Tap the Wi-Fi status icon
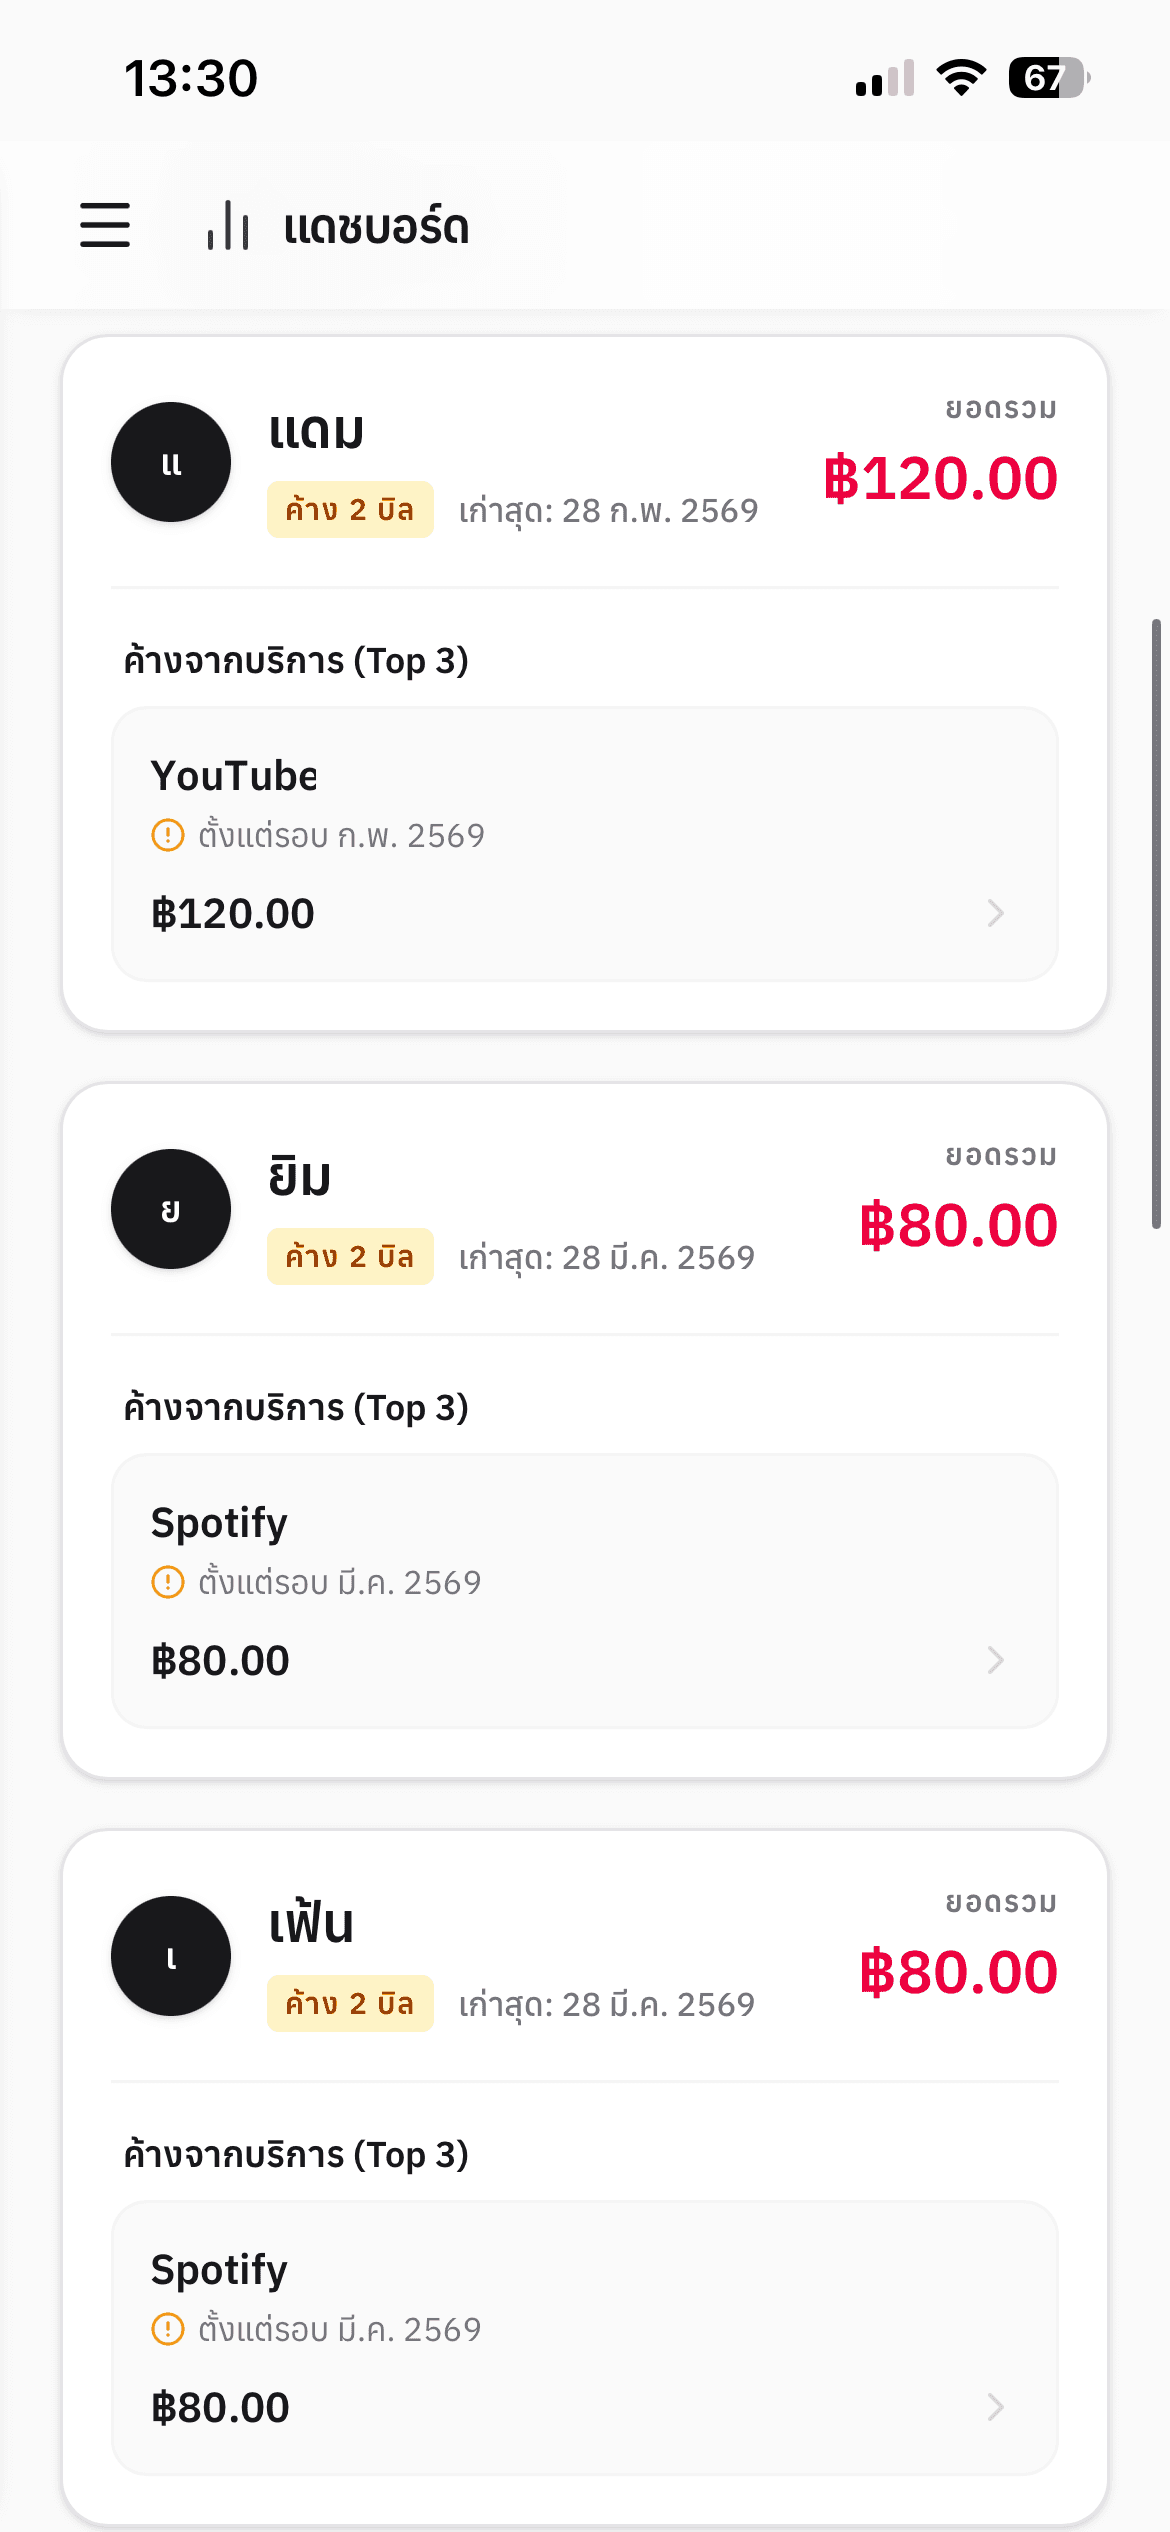The image size is (1170, 2532). (961, 78)
